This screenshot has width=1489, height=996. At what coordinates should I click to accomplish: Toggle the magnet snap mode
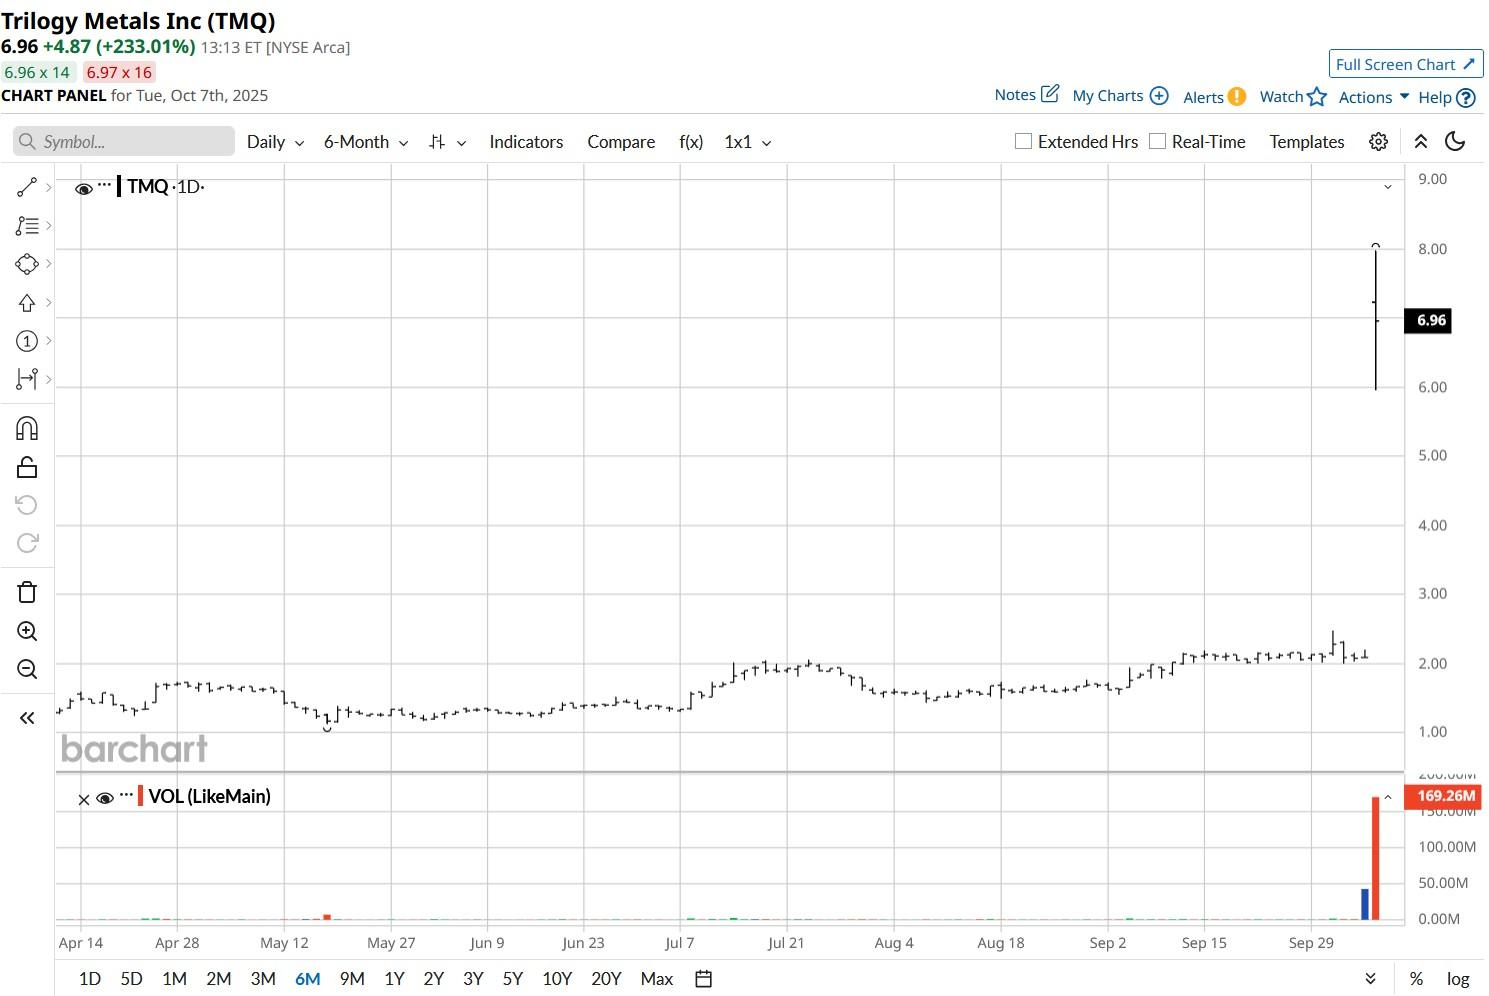[x=27, y=429]
